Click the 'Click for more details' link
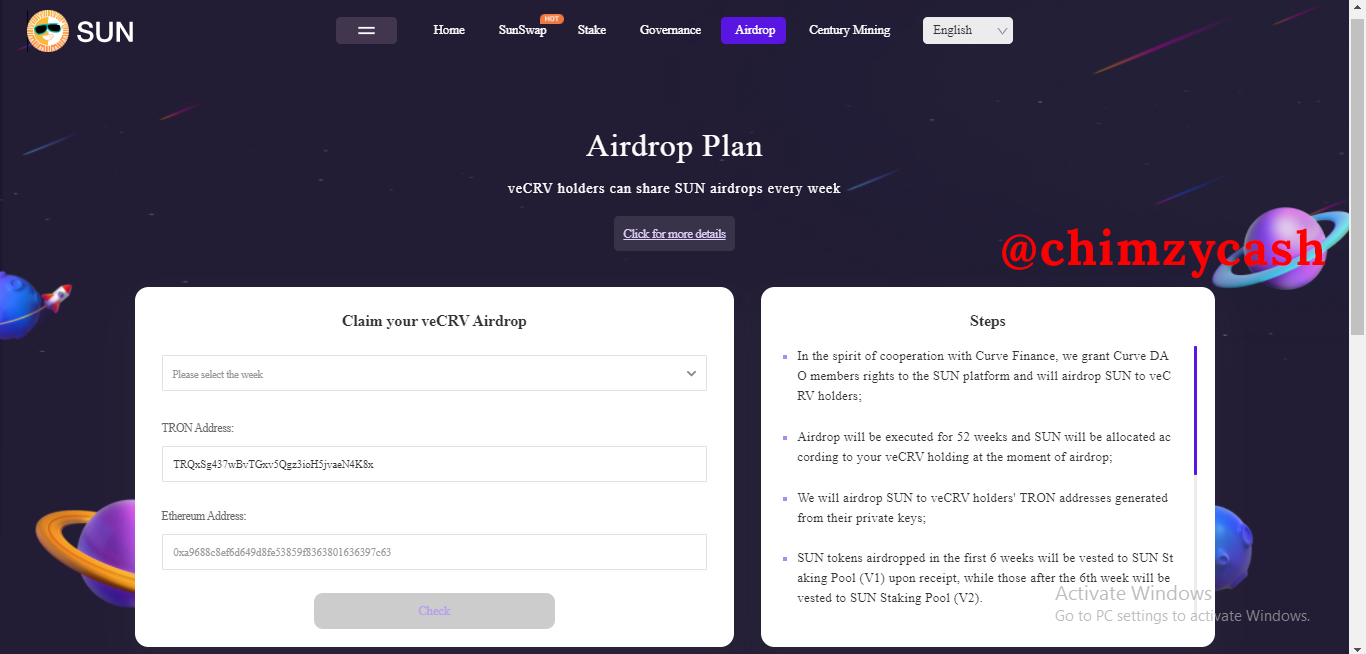 click(x=674, y=234)
